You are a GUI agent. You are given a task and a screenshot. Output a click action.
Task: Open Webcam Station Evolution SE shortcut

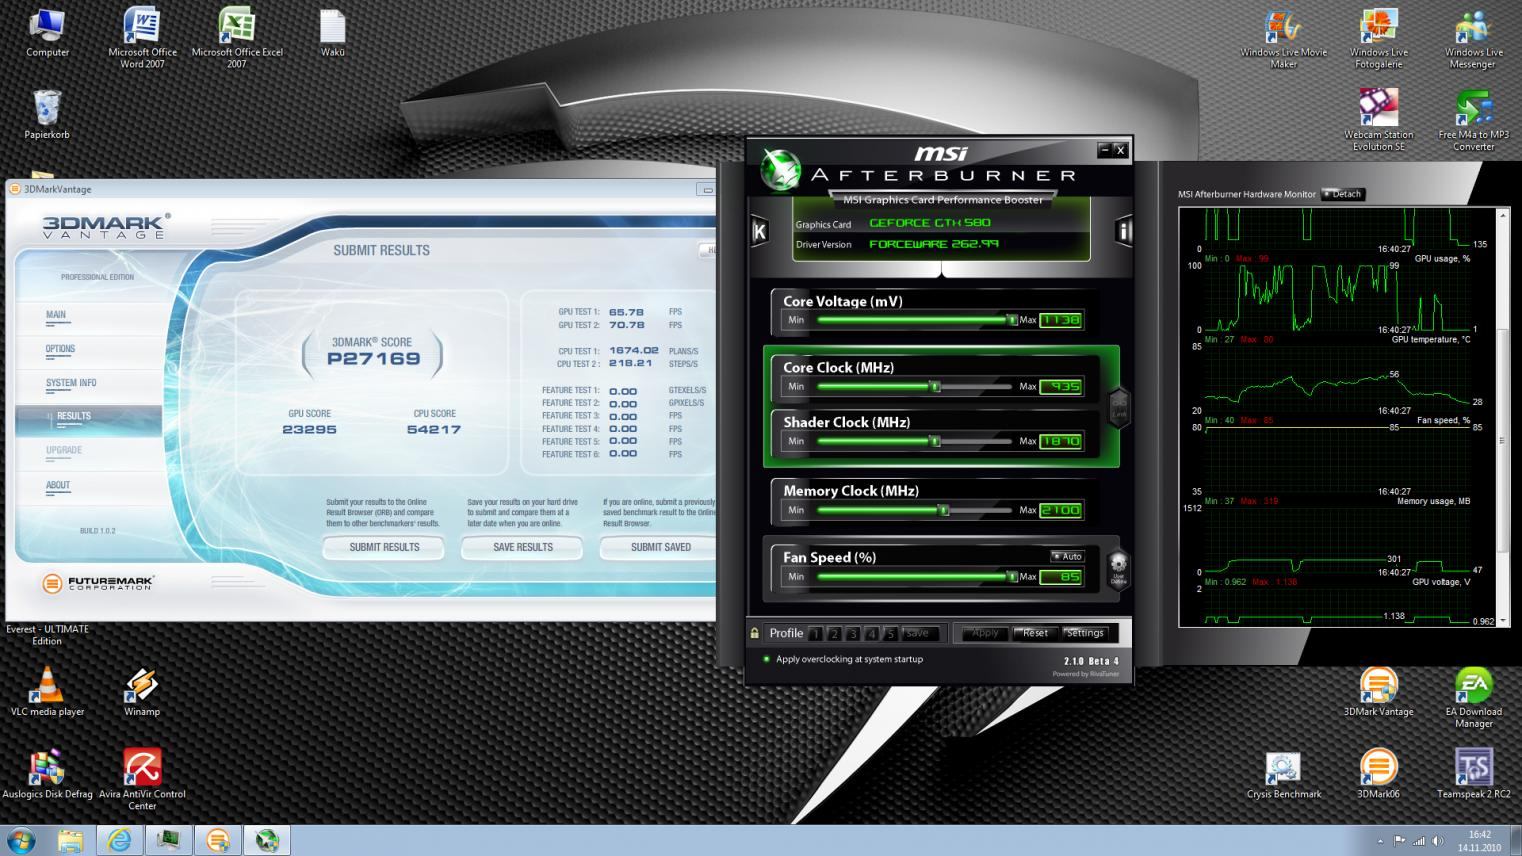(x=1378, y=120)
